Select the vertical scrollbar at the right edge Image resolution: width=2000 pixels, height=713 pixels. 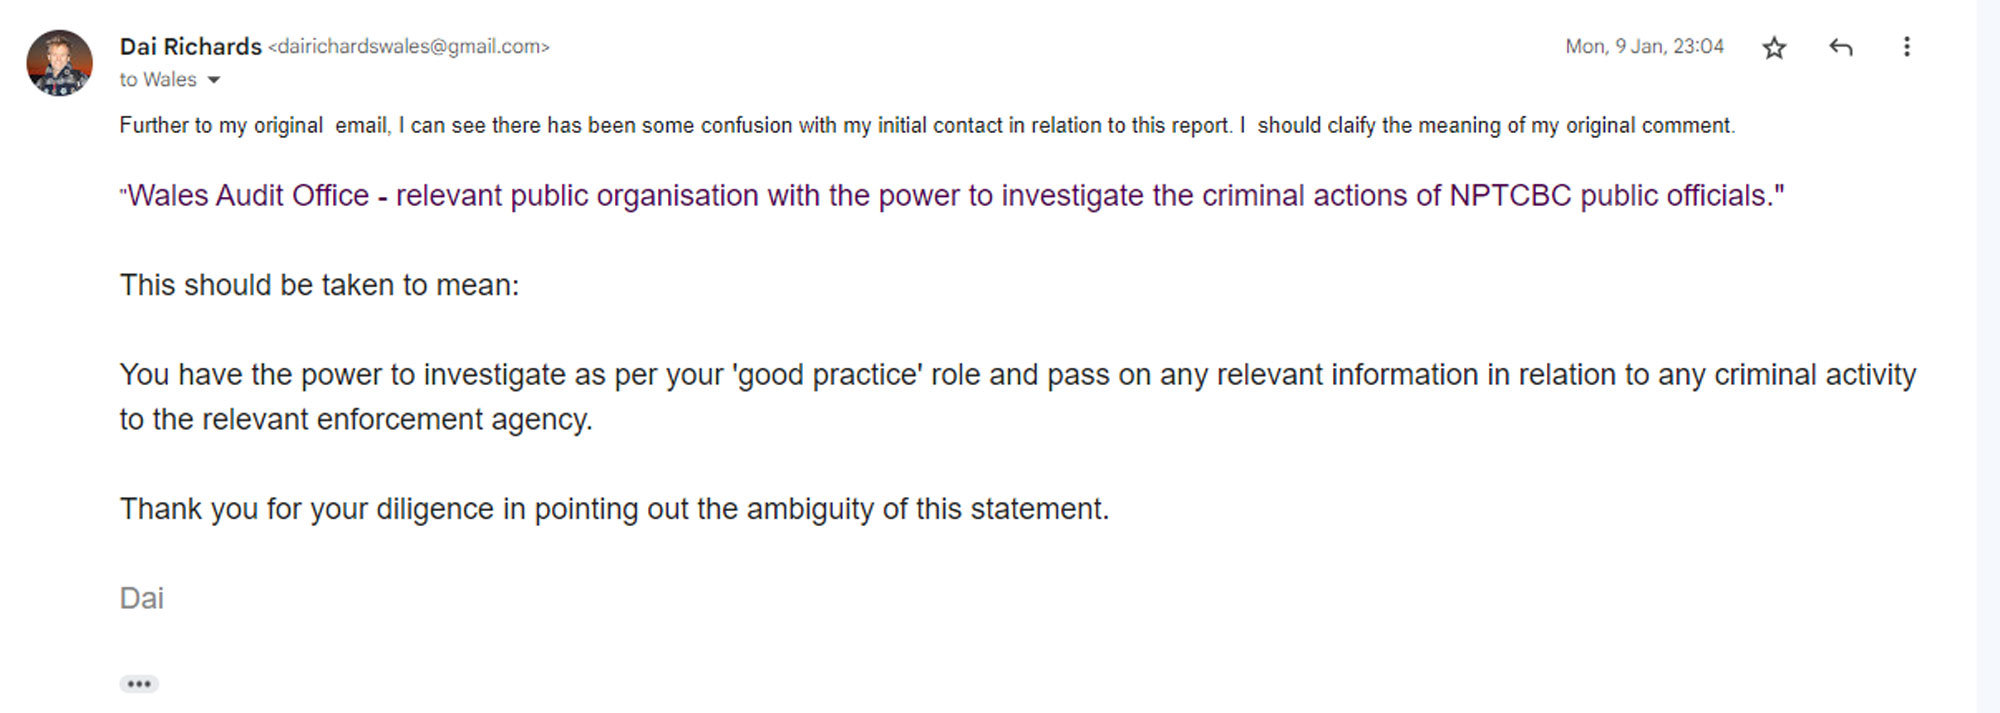pyautogui.click(x=1988, y=356)
